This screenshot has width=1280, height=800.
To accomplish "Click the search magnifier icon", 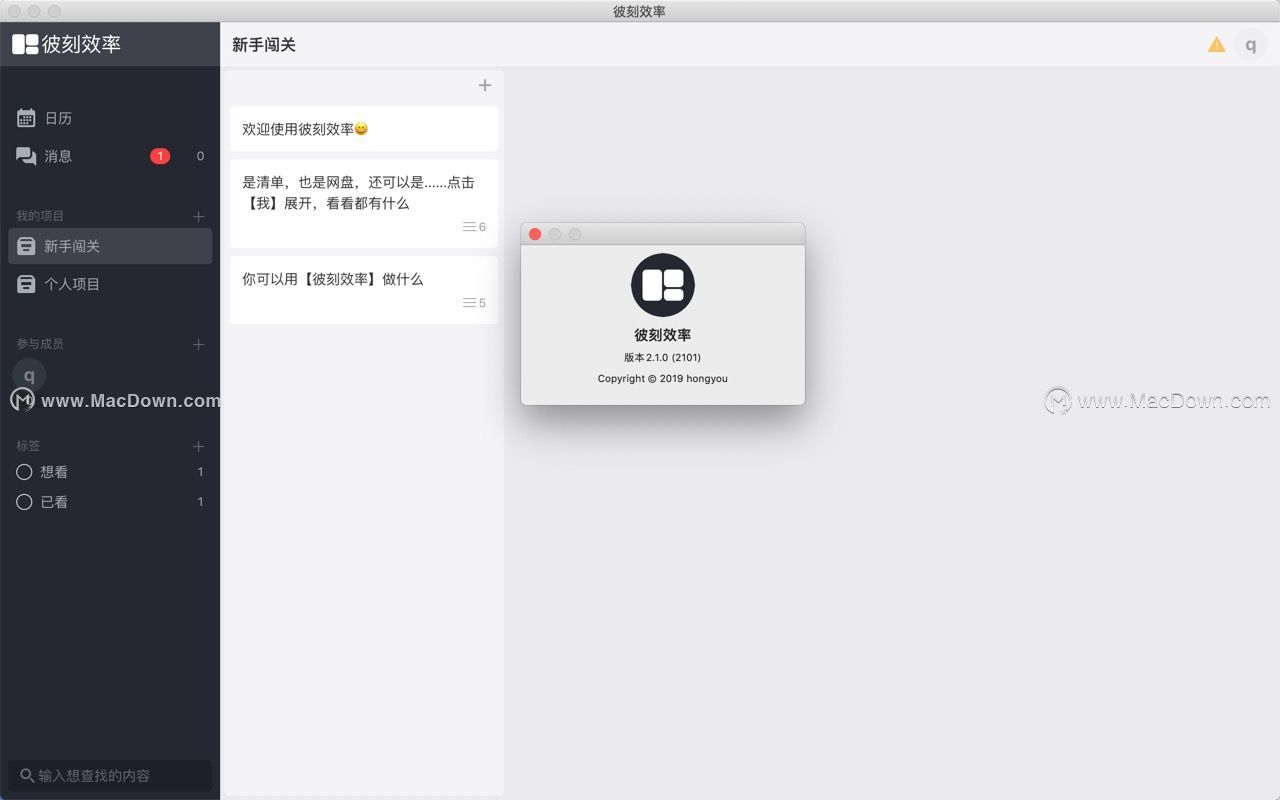I will coord(27,775).
